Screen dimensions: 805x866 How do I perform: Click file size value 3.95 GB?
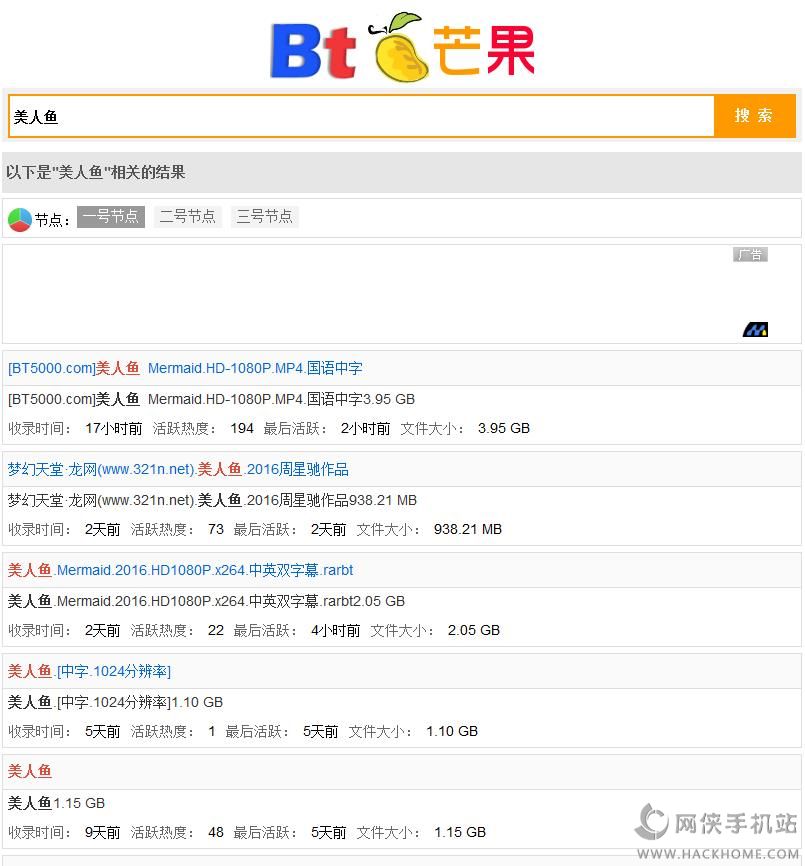click(504, 429)
